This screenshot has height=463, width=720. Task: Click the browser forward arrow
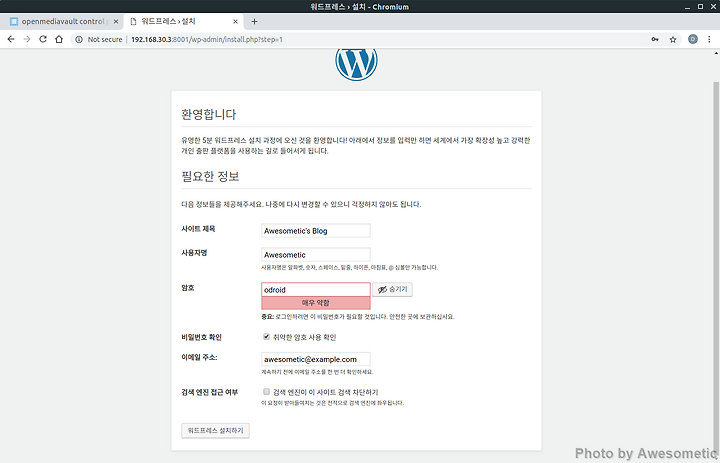(x=27, y=40)
